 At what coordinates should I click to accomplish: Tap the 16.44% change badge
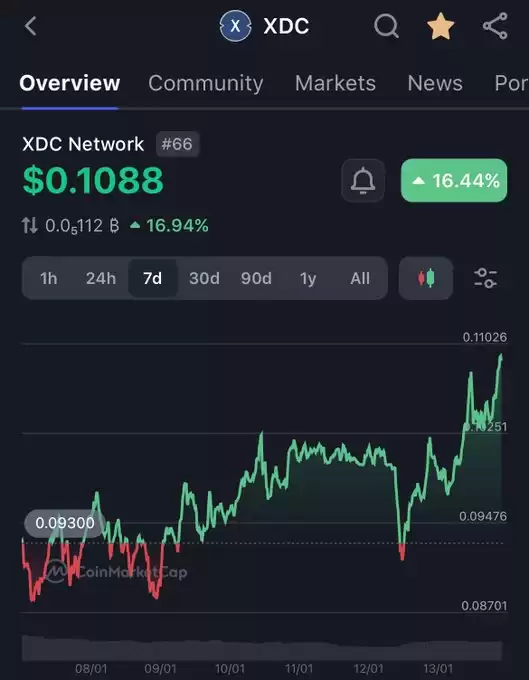coord(454,180)
